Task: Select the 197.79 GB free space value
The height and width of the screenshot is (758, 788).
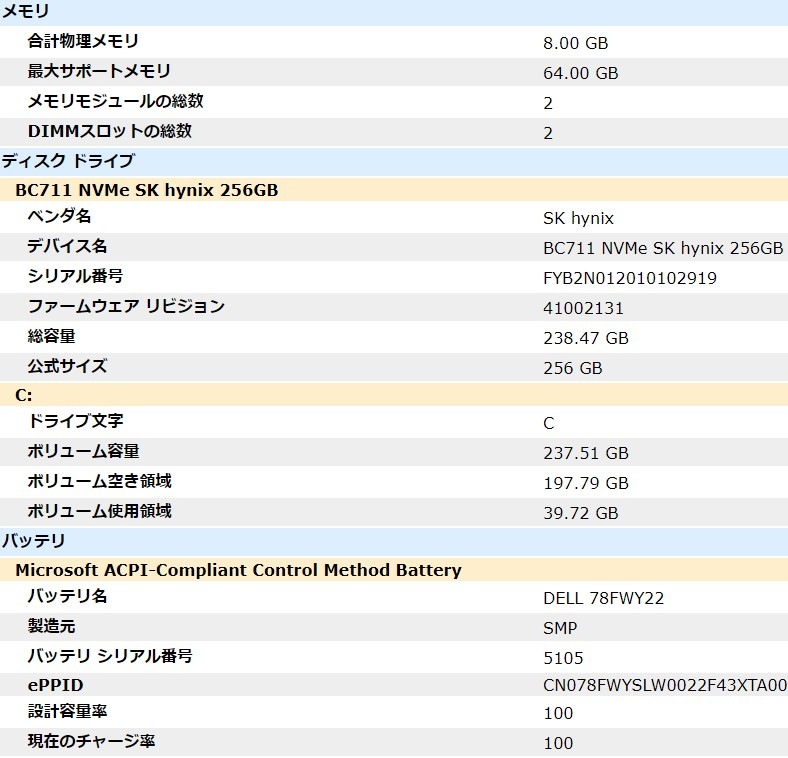Action: (x=585, y=484)
